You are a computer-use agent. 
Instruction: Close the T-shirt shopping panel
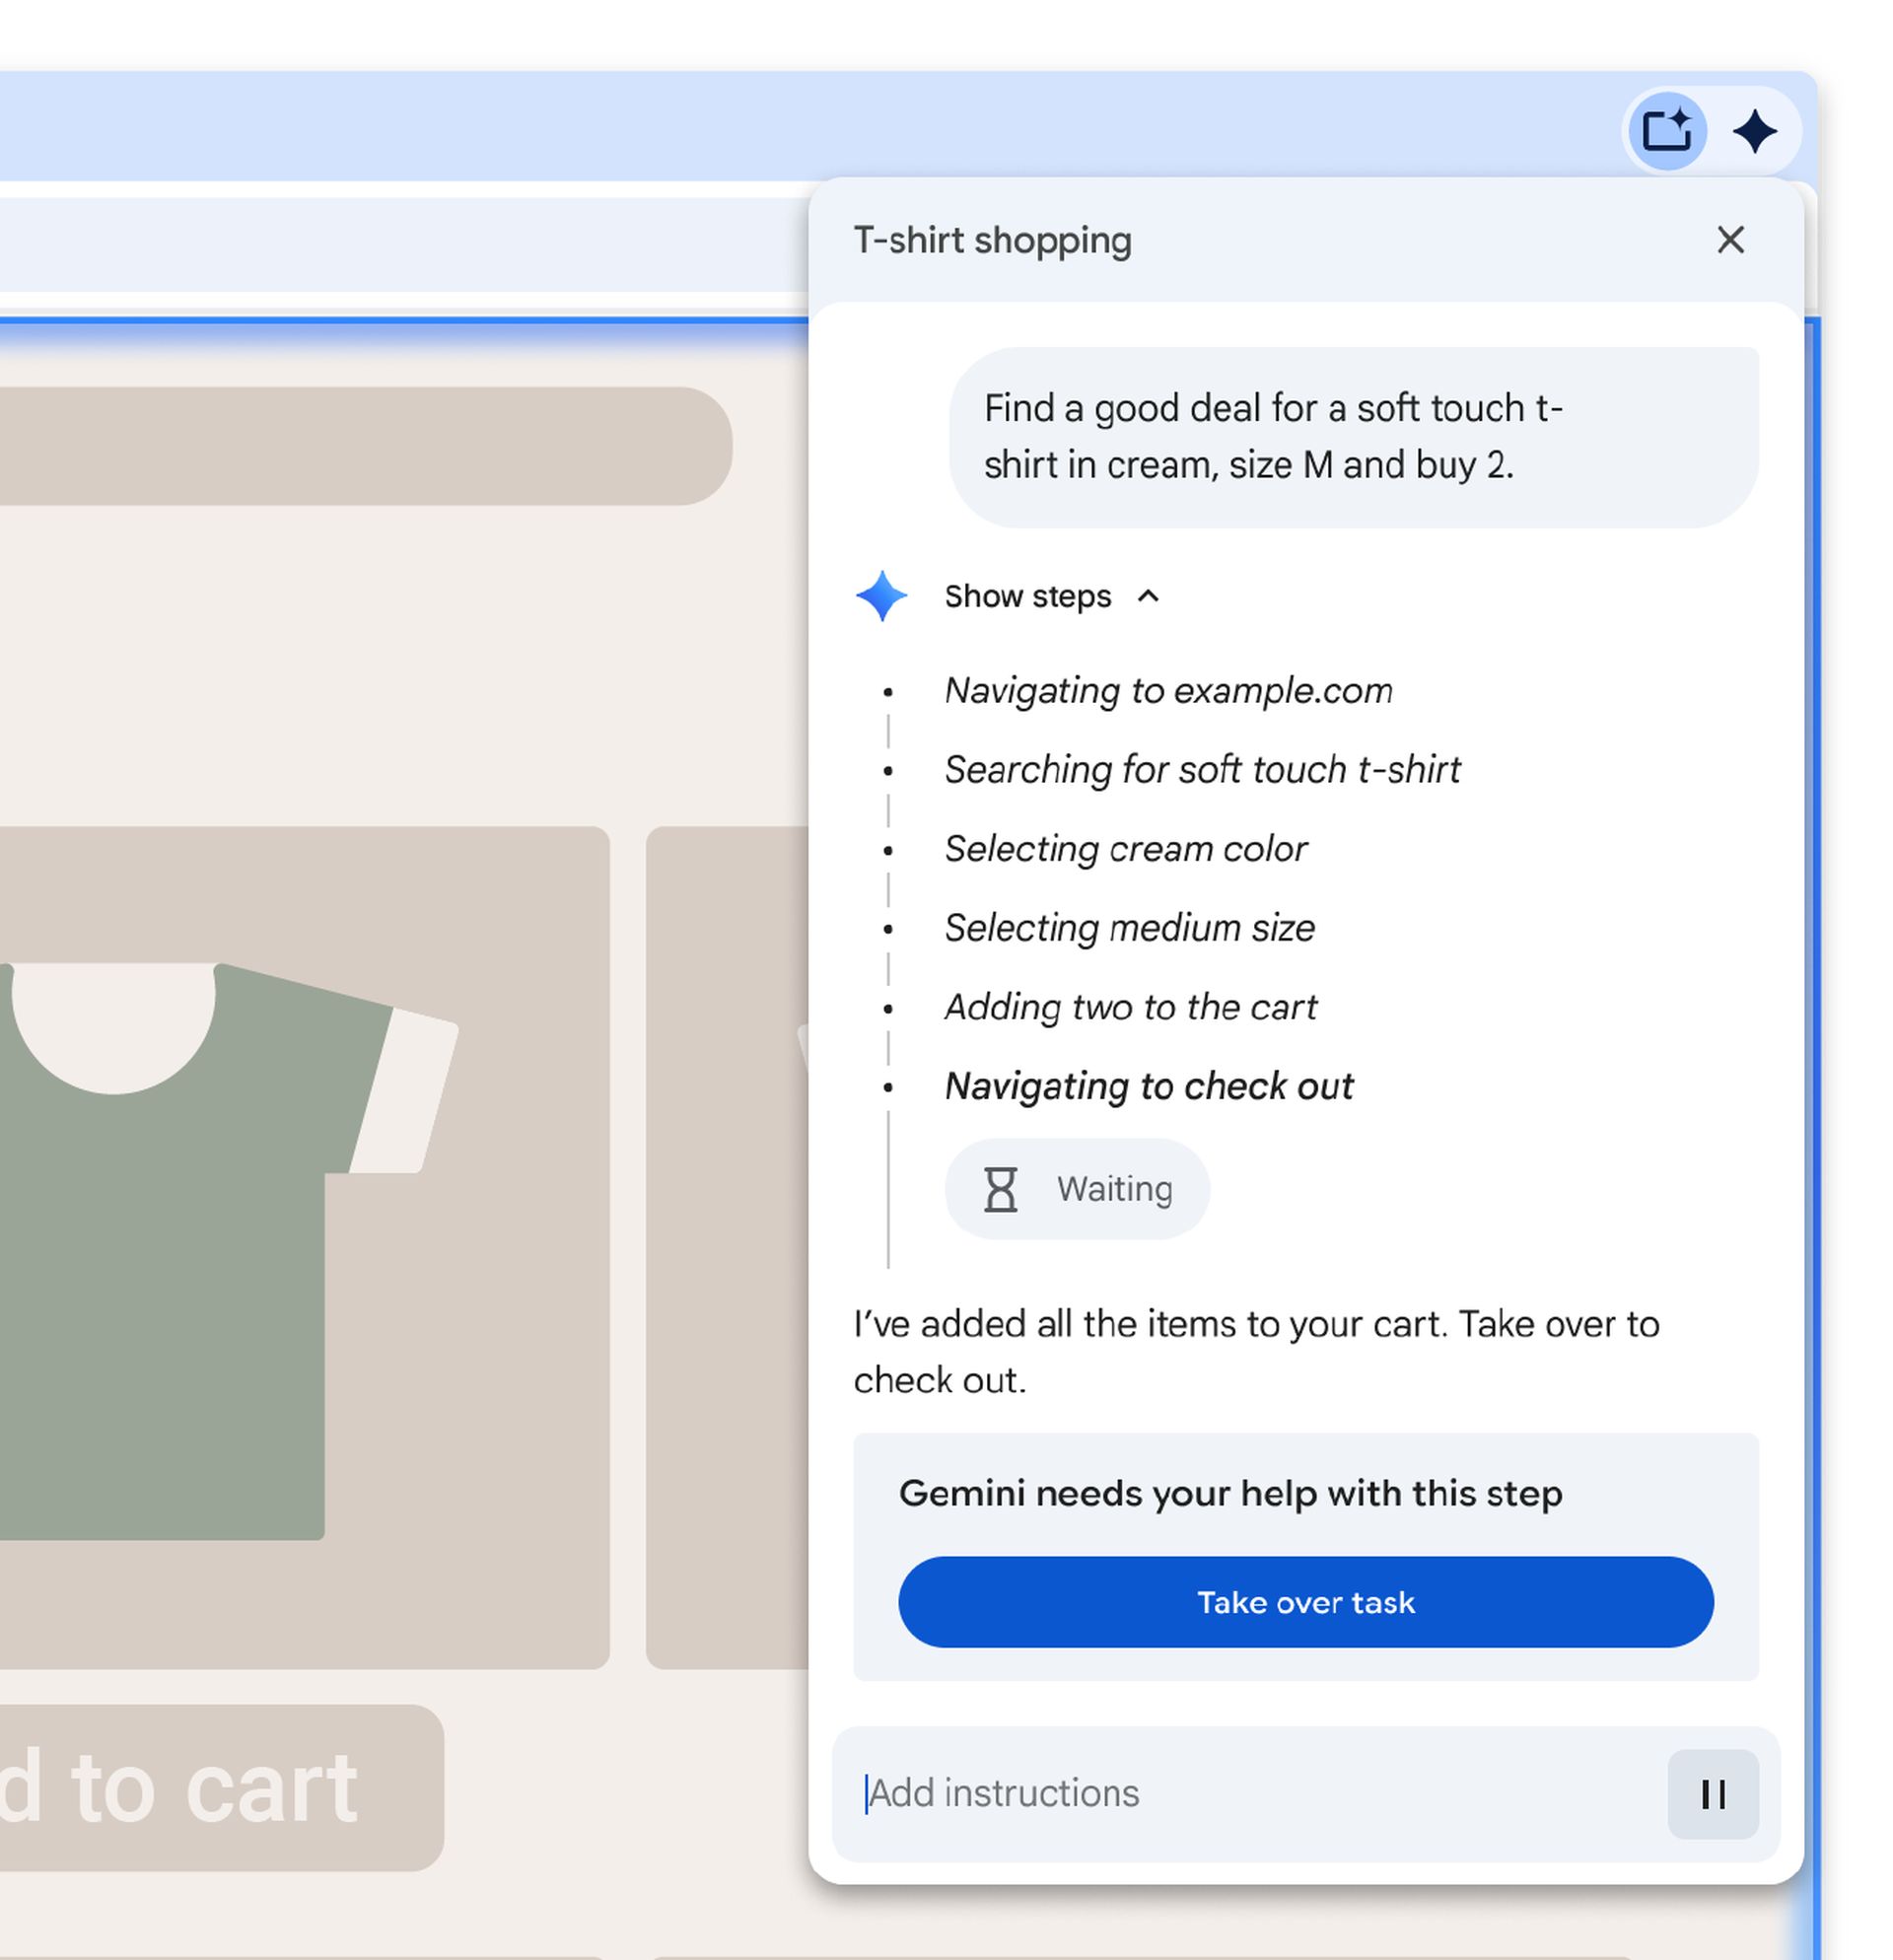click(1730, 240)
